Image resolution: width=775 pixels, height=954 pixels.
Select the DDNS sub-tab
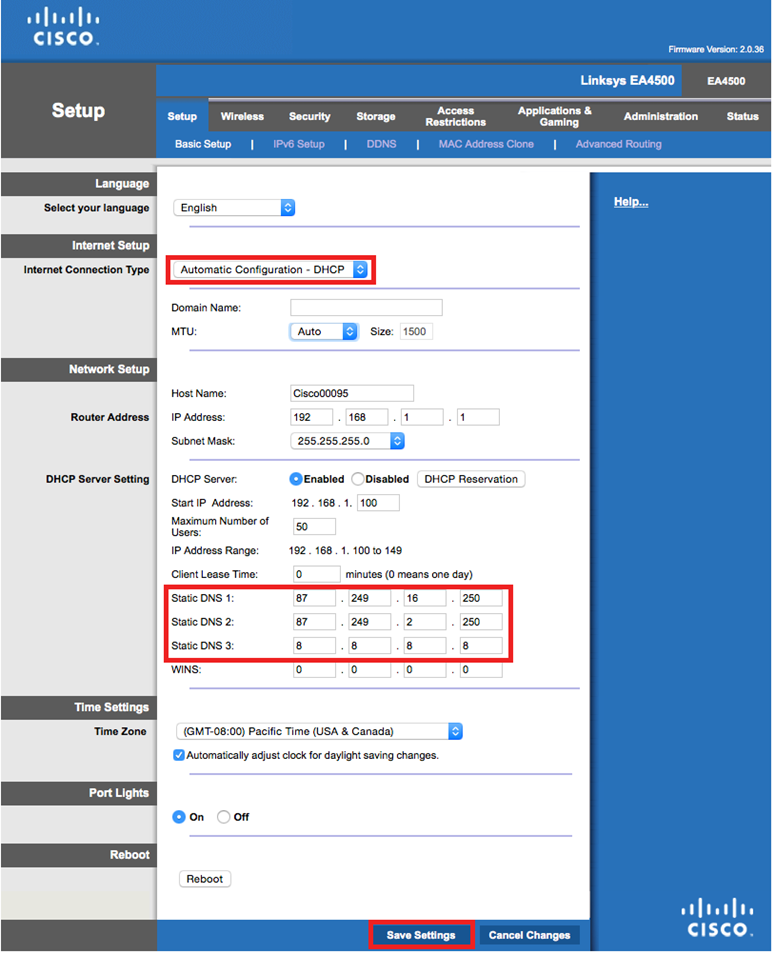point(381,144)
